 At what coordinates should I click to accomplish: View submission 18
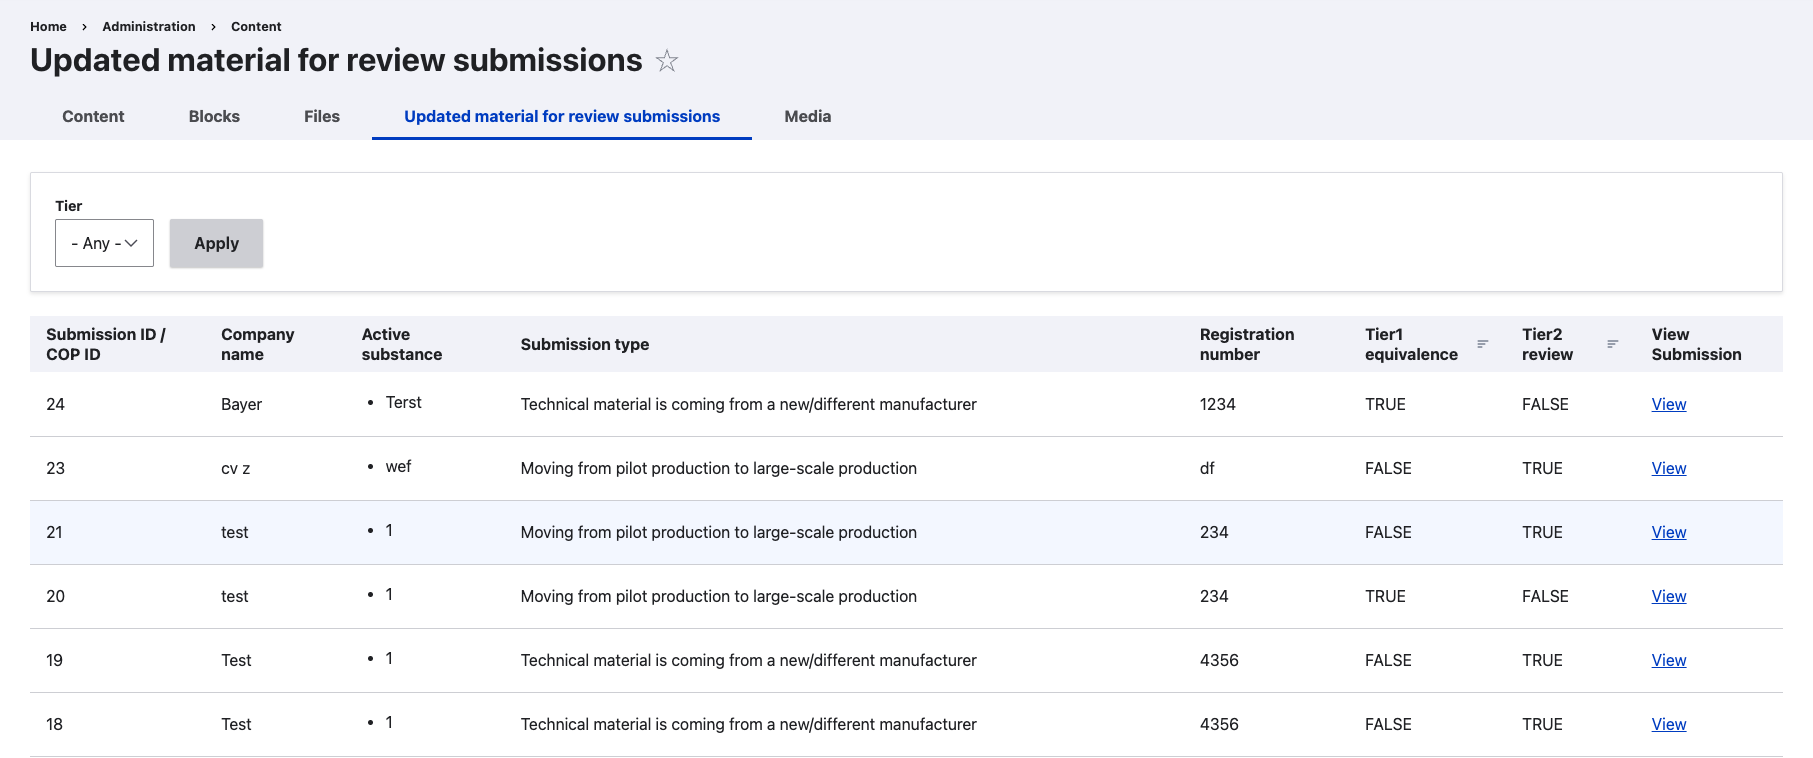(1668, 724)
